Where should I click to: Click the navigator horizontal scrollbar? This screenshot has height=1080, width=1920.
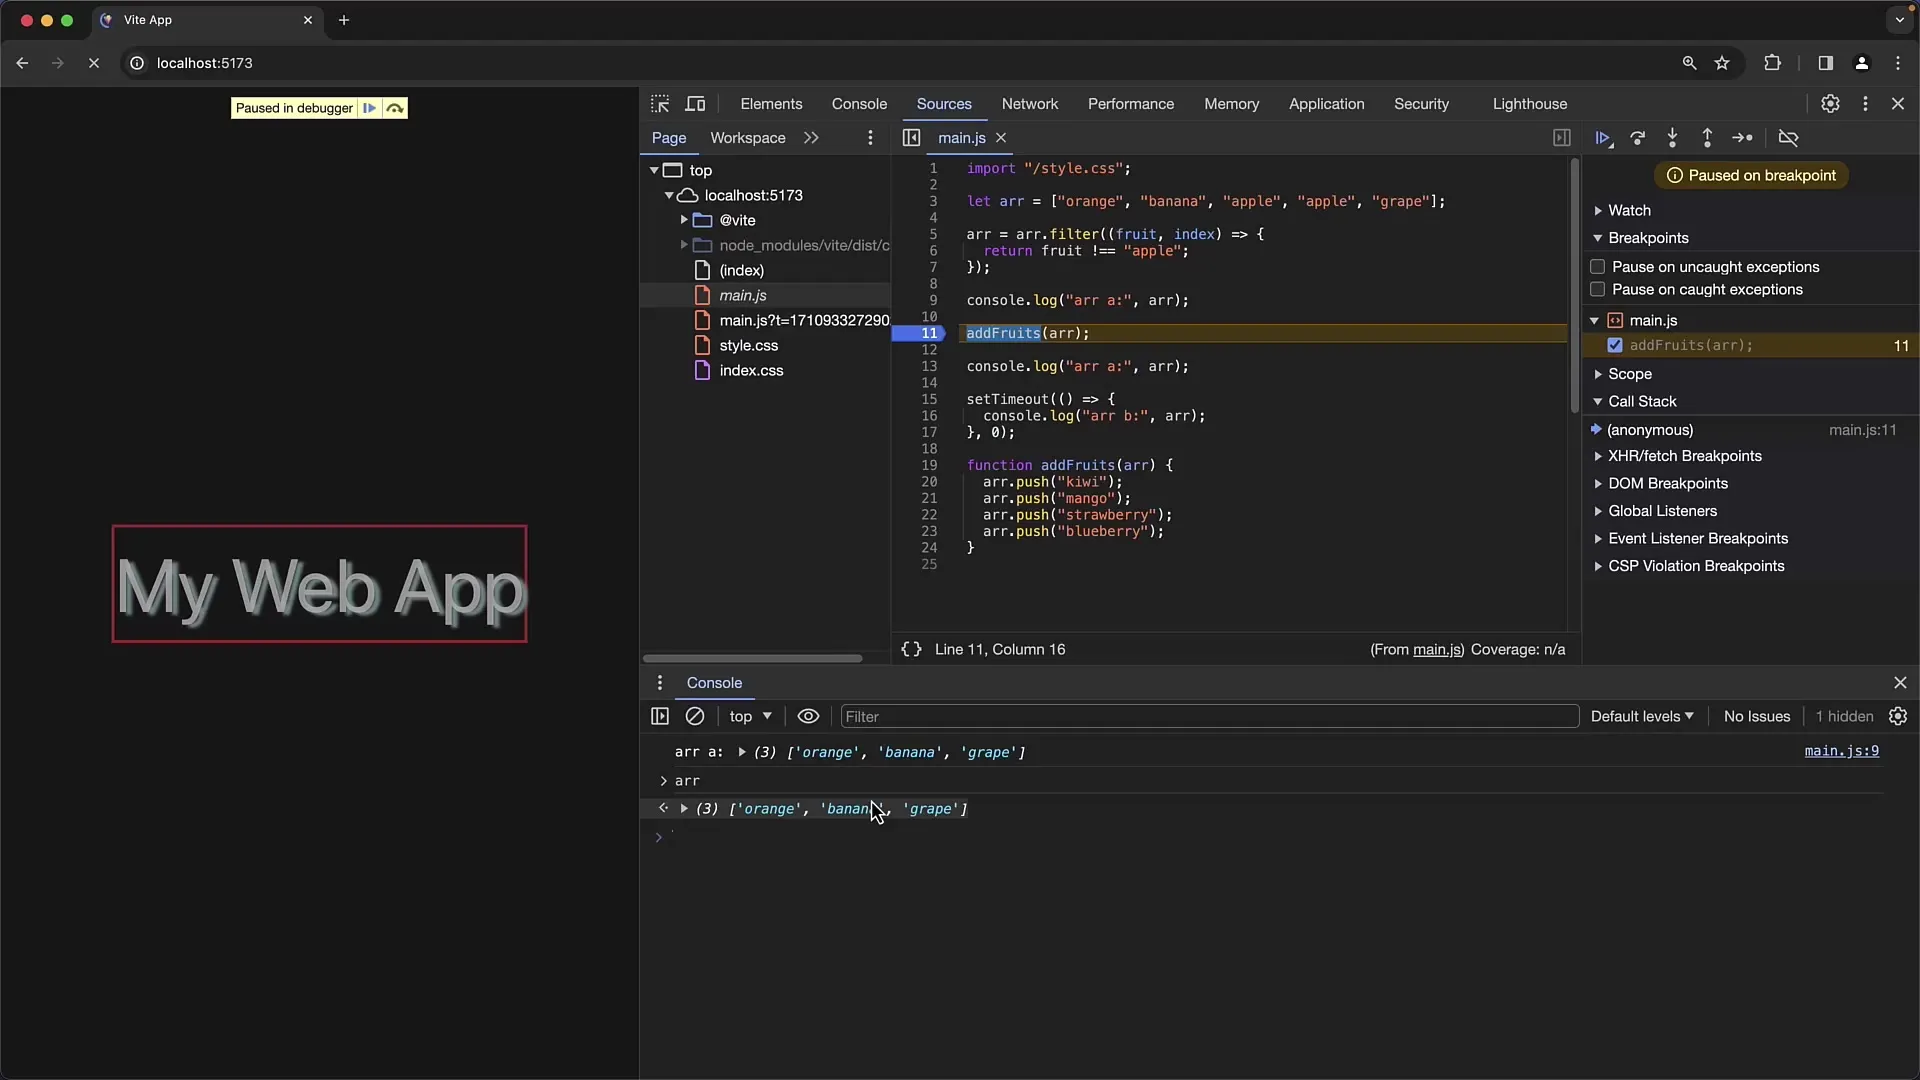pyautogui.click(x=752, y=659)
